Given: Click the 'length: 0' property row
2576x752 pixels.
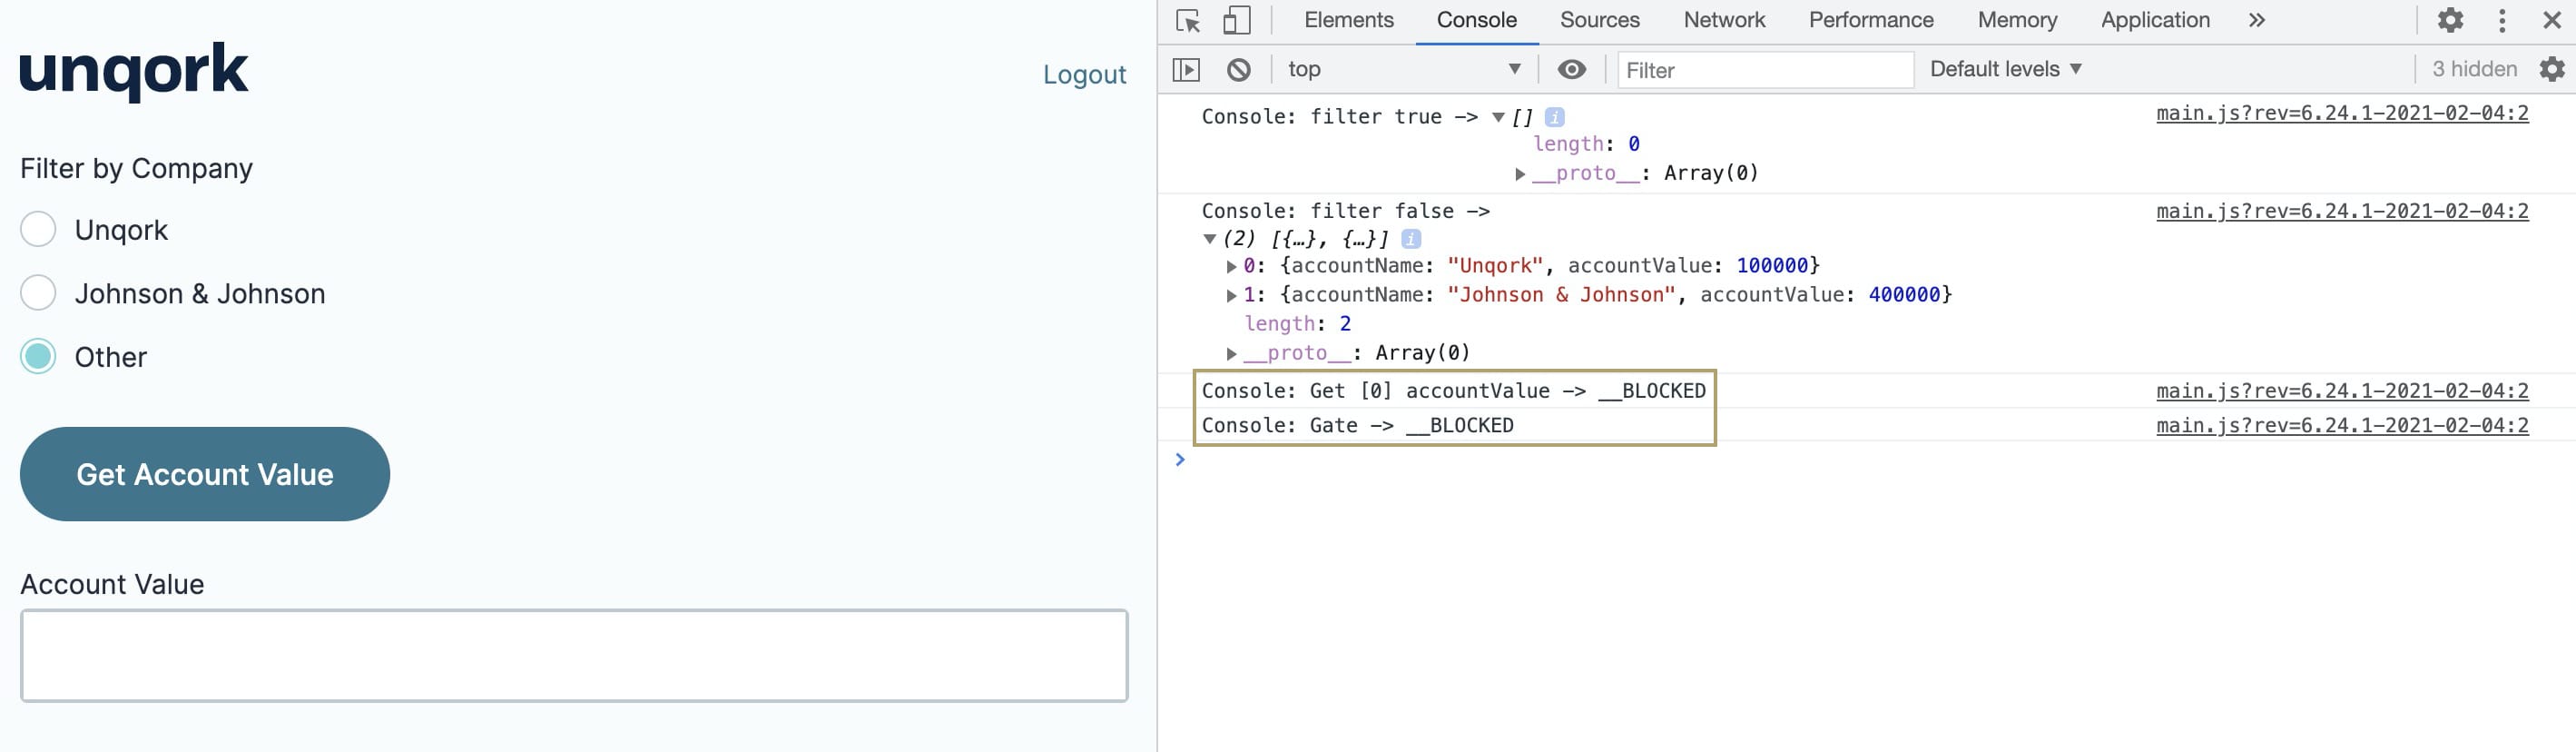Looking at the screenshot, I should pos(1586,144).
